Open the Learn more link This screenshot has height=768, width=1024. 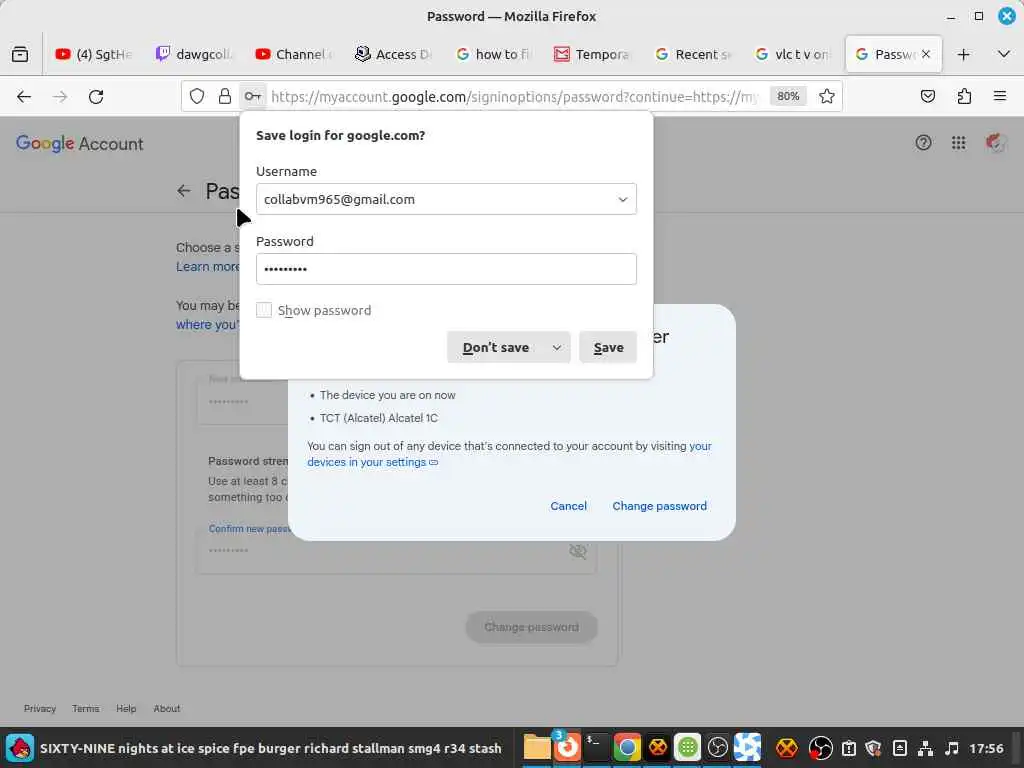pos(208,266)
